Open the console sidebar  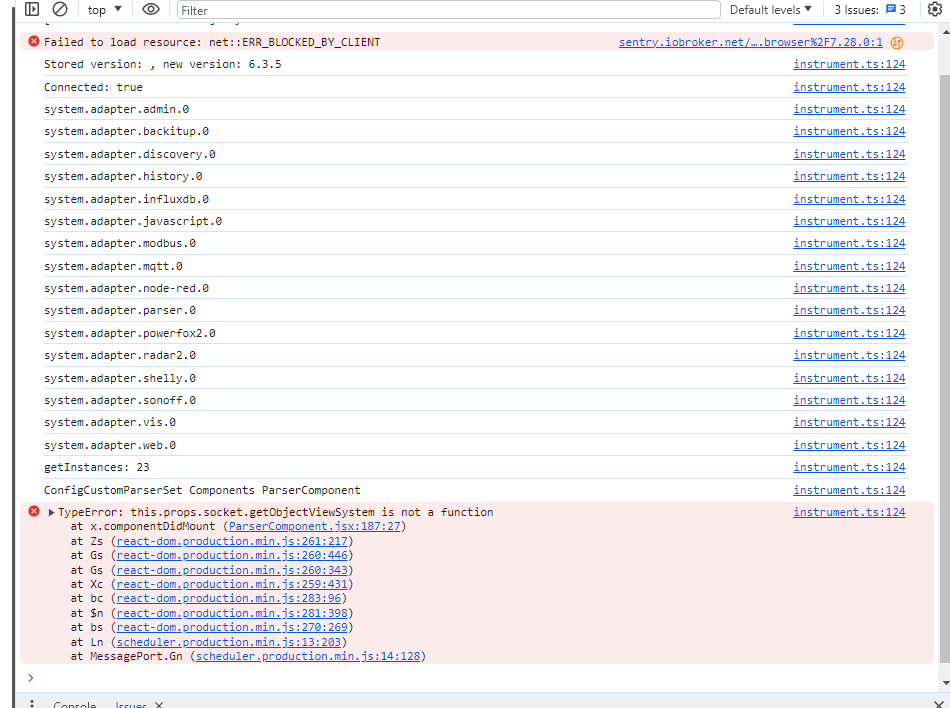30,9
